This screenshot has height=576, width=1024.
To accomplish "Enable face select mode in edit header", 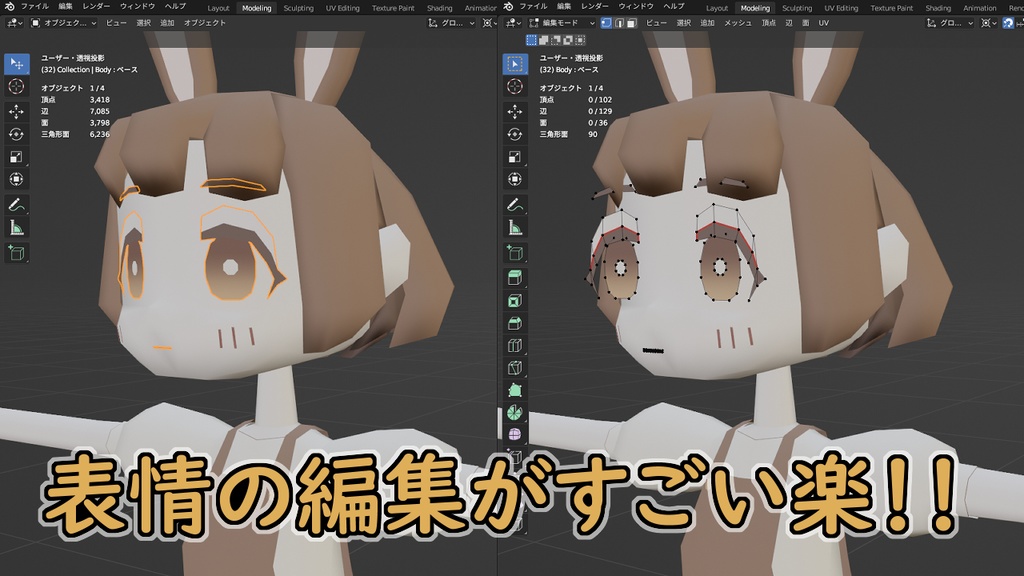I will (x=631, y=21).
